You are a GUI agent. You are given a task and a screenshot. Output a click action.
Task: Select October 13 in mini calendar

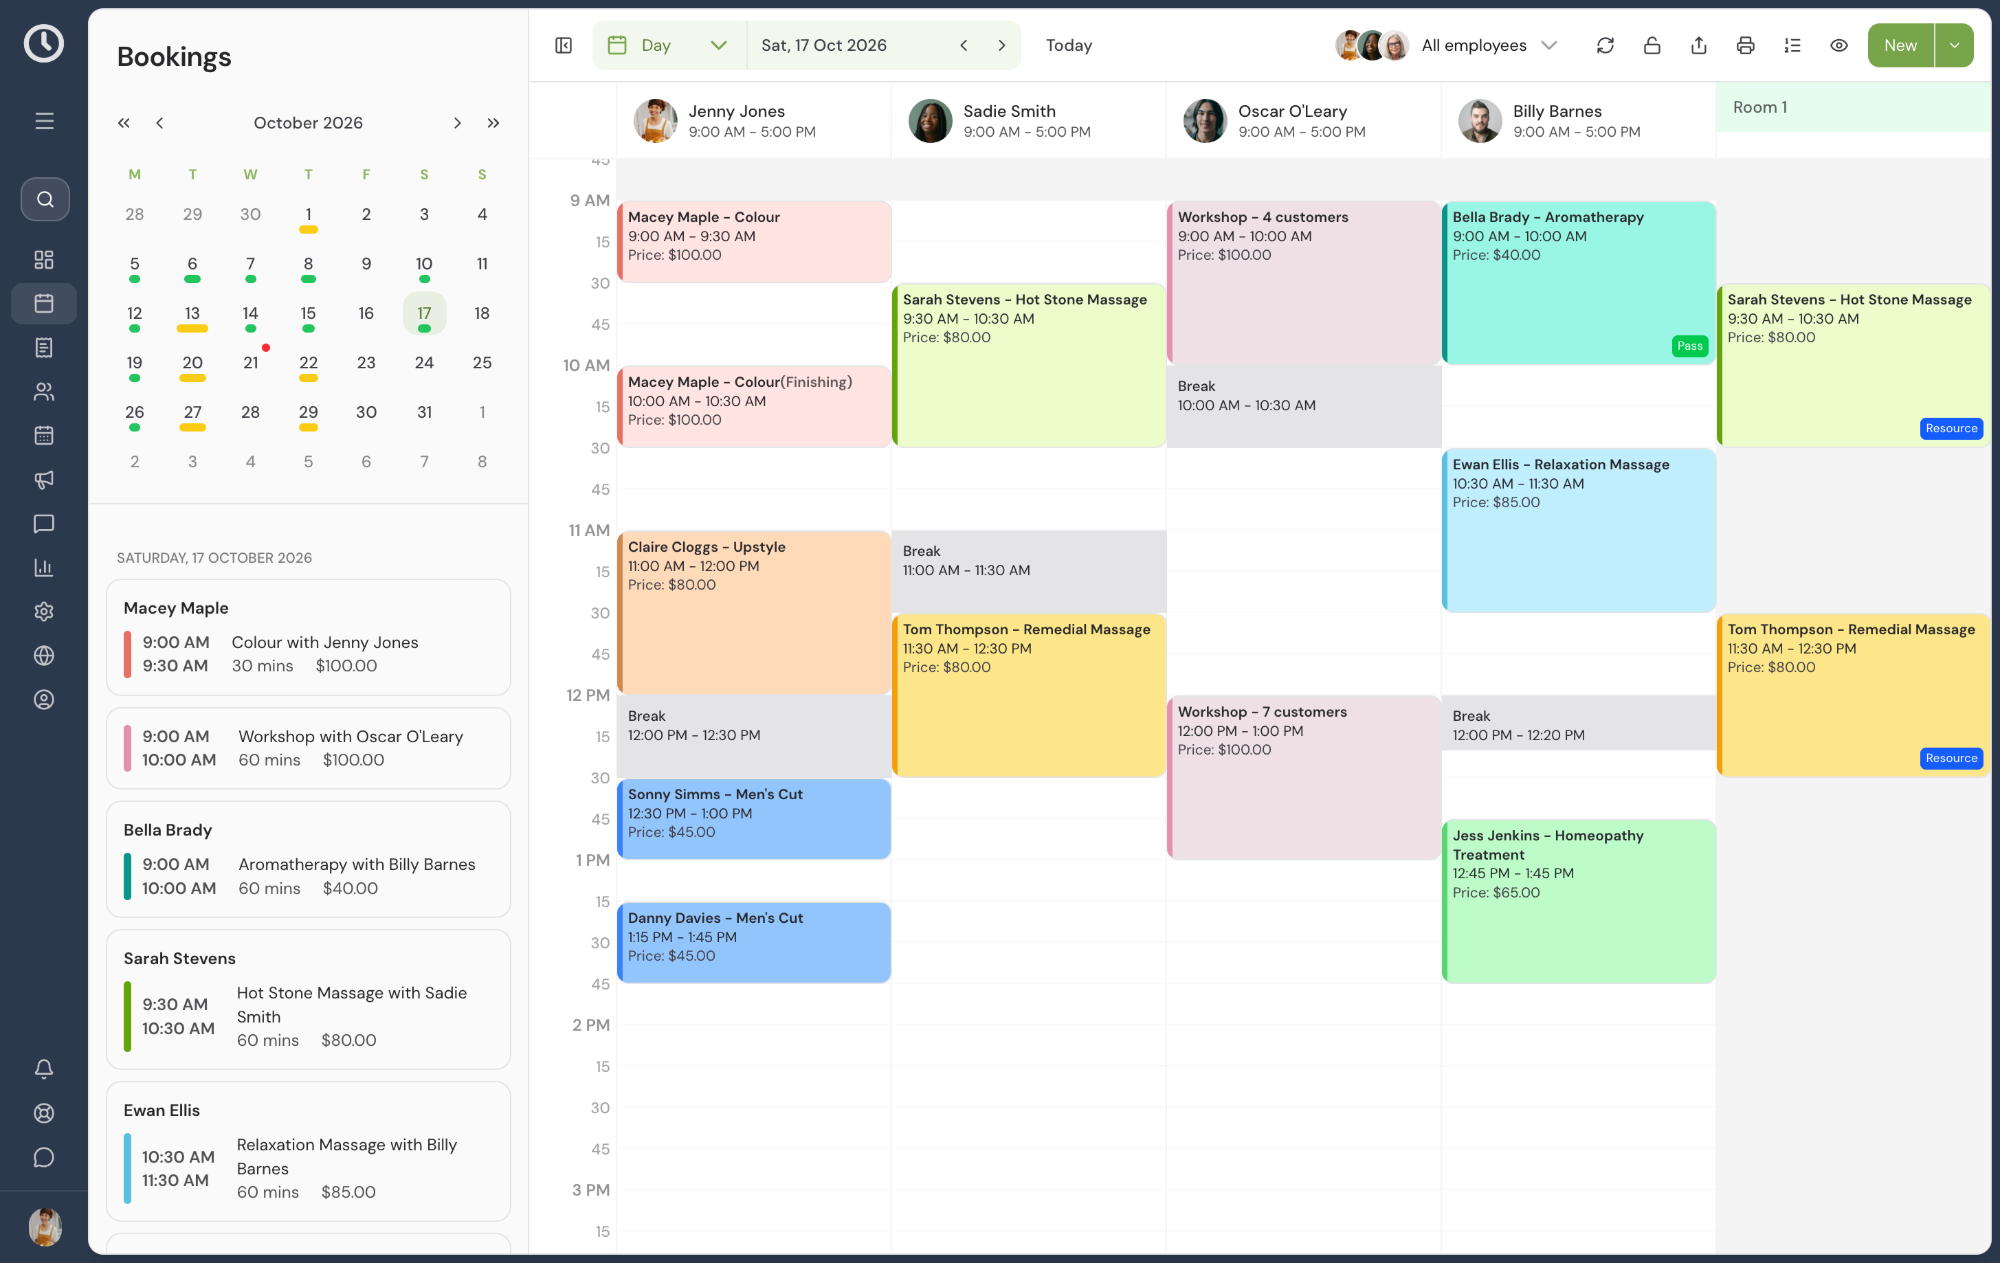(193, 314)
